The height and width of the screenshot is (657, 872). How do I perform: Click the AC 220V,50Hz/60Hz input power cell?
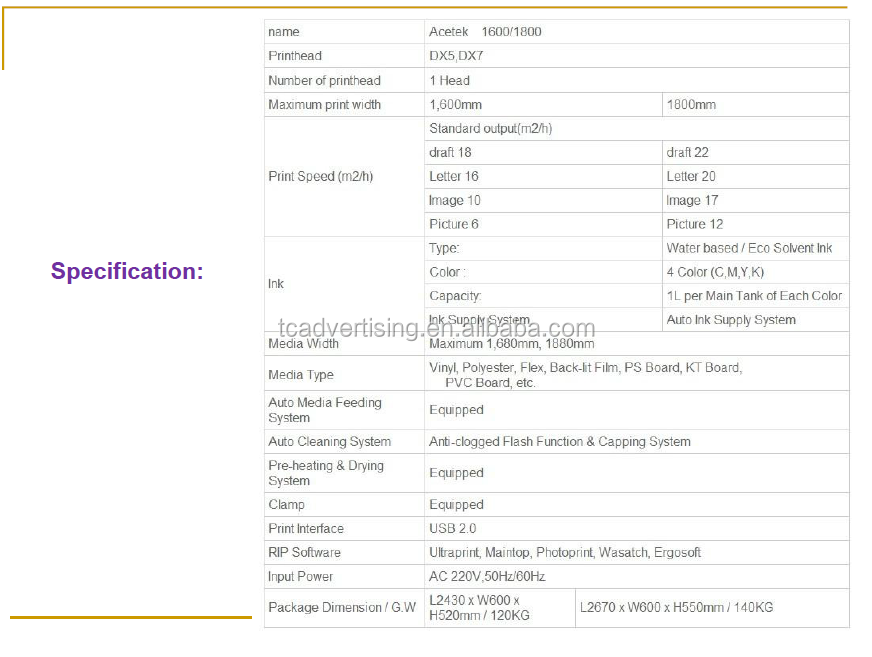point(487,576)
